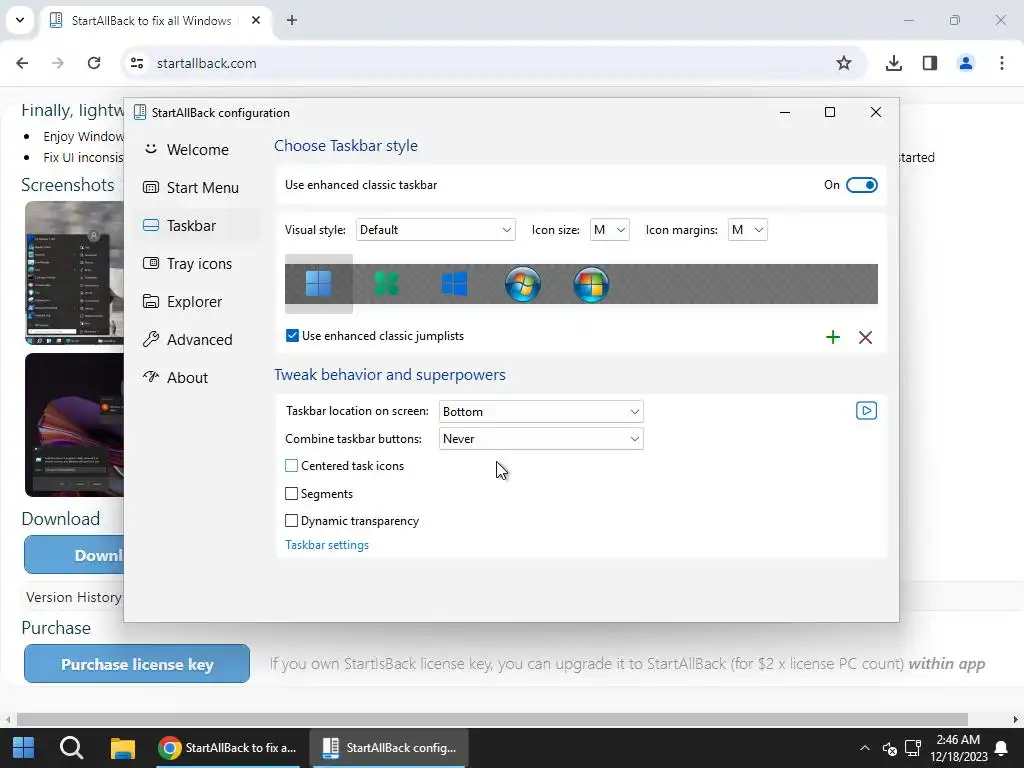This screenshot has height=768, width=1024.
Task: Switch to Explorer settings
Action: tap(196, 302)
